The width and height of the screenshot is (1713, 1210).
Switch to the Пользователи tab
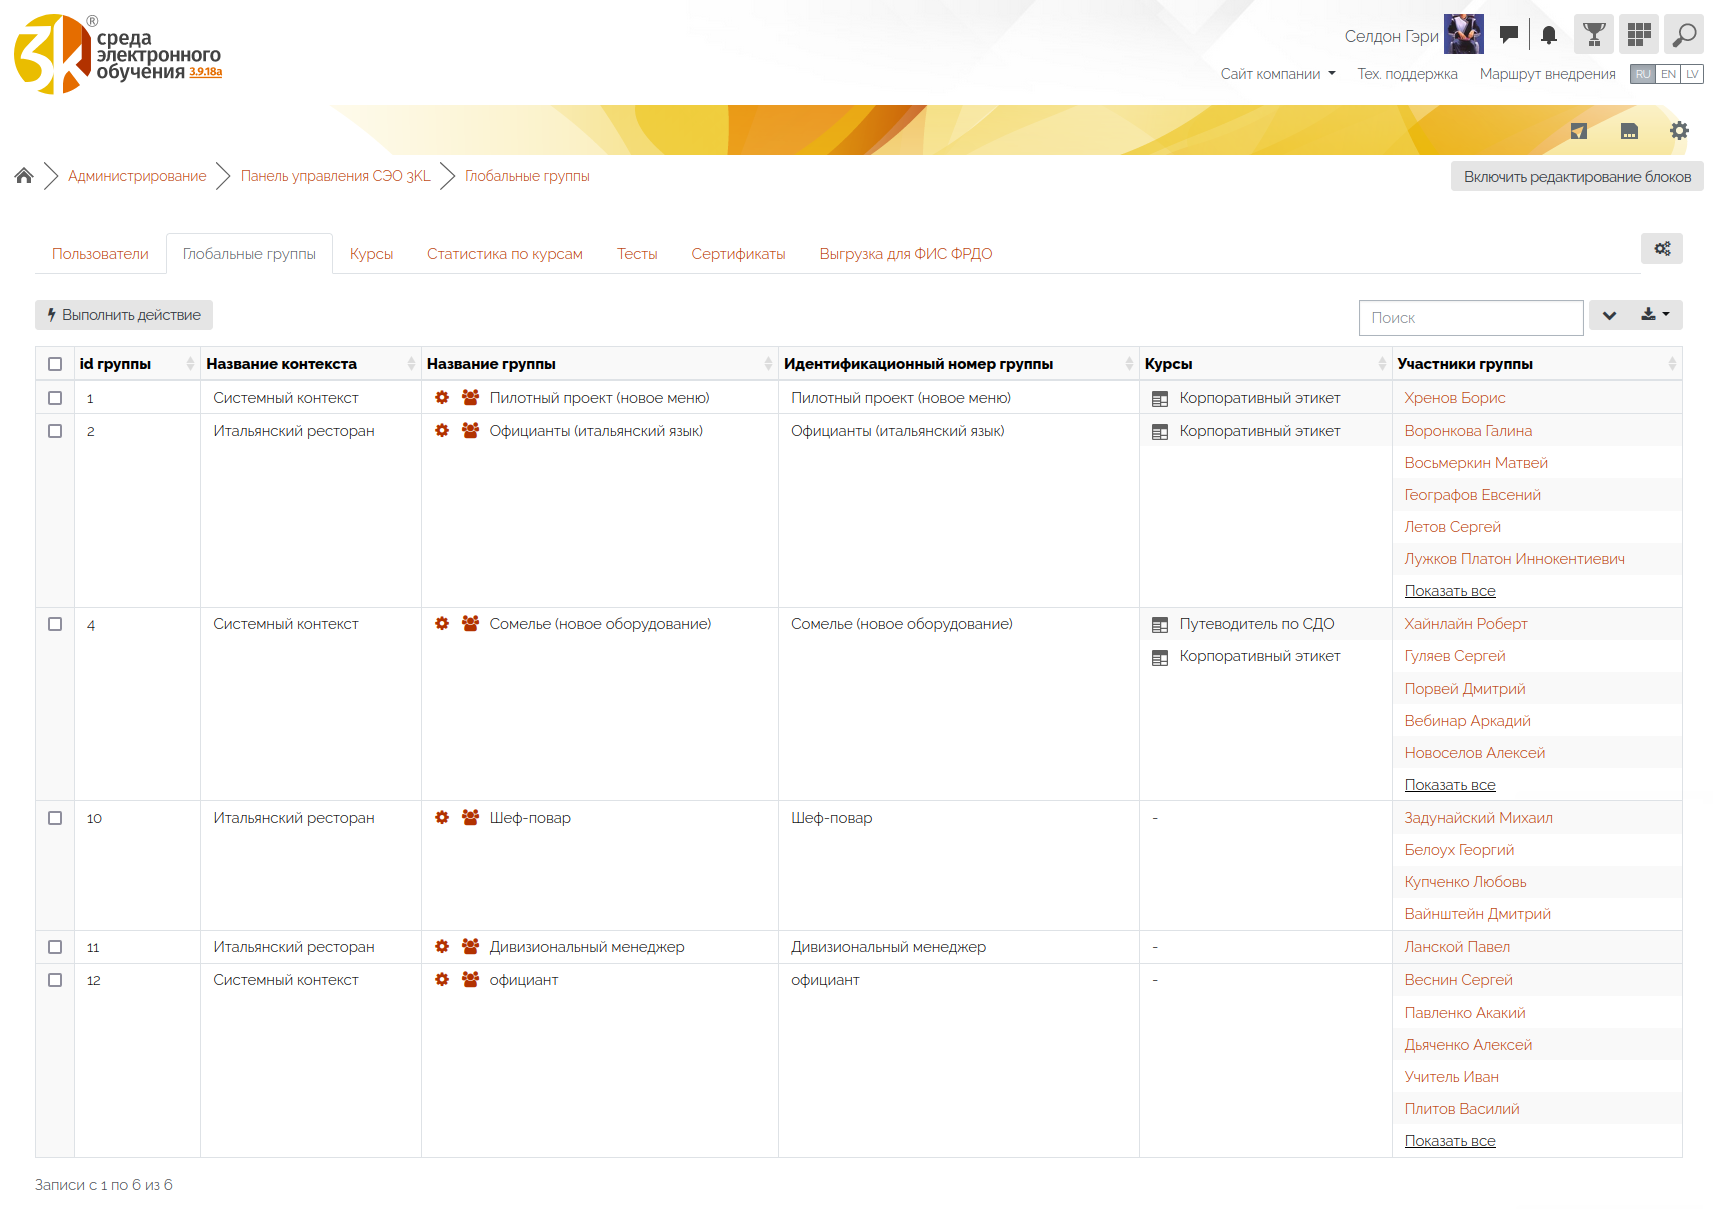100,254
